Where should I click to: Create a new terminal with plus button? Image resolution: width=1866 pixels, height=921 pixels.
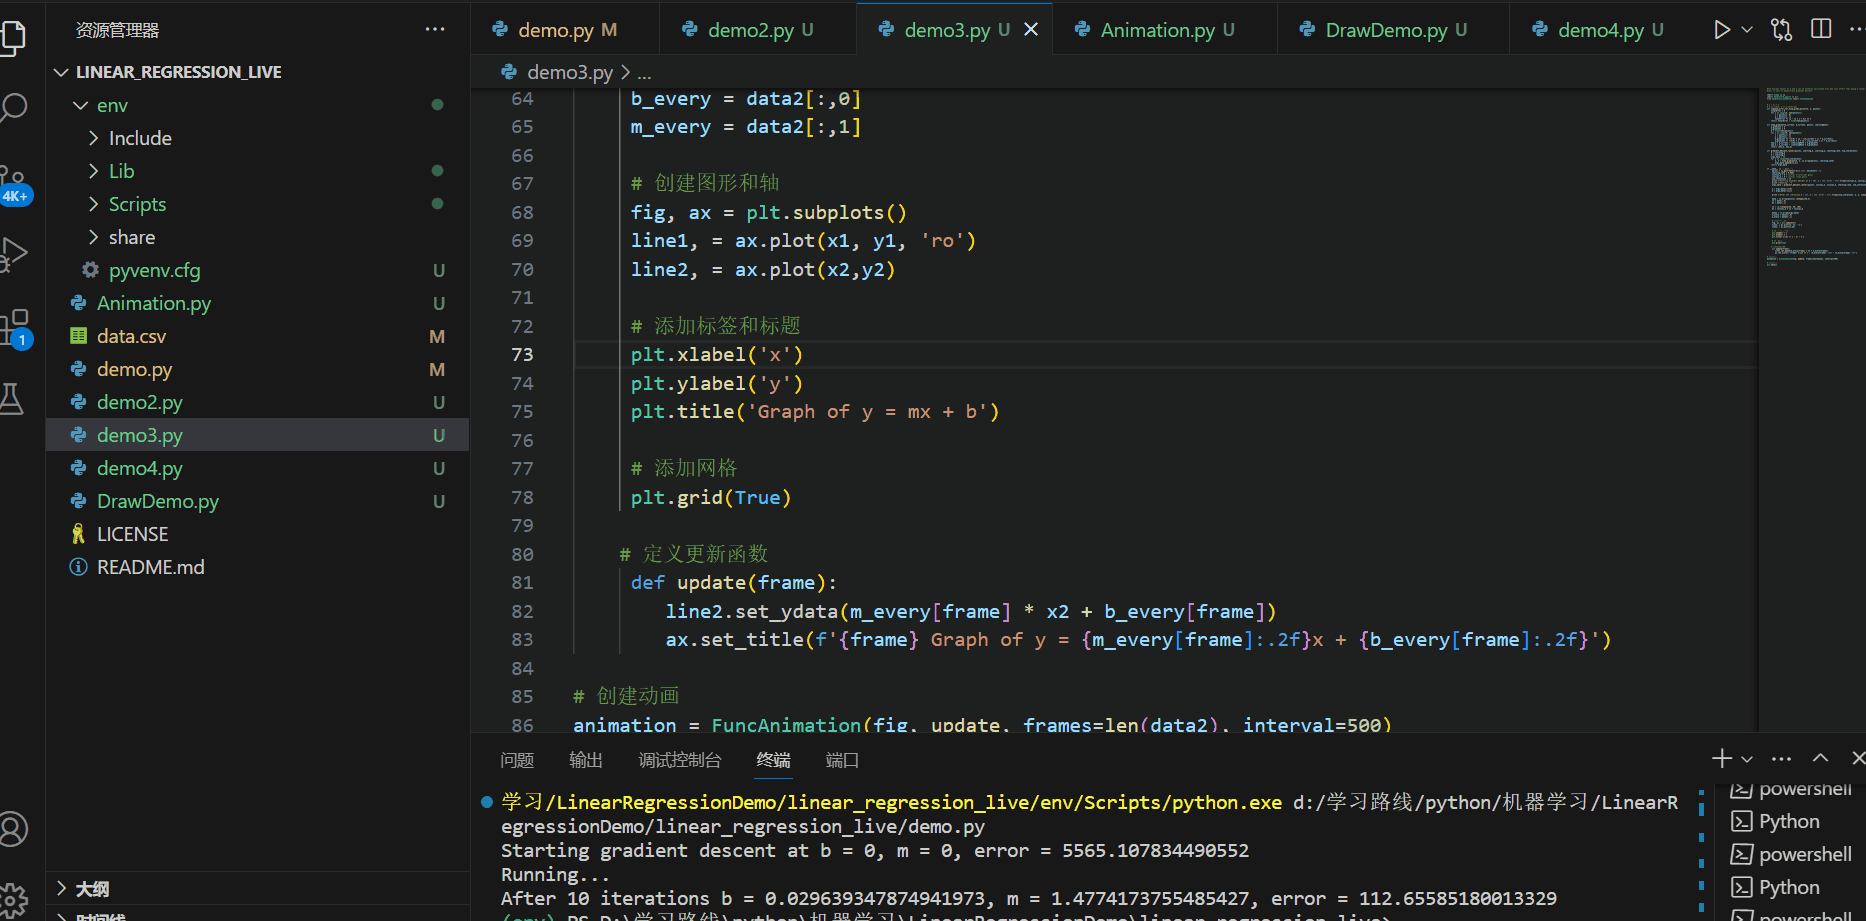(1721, 759)
